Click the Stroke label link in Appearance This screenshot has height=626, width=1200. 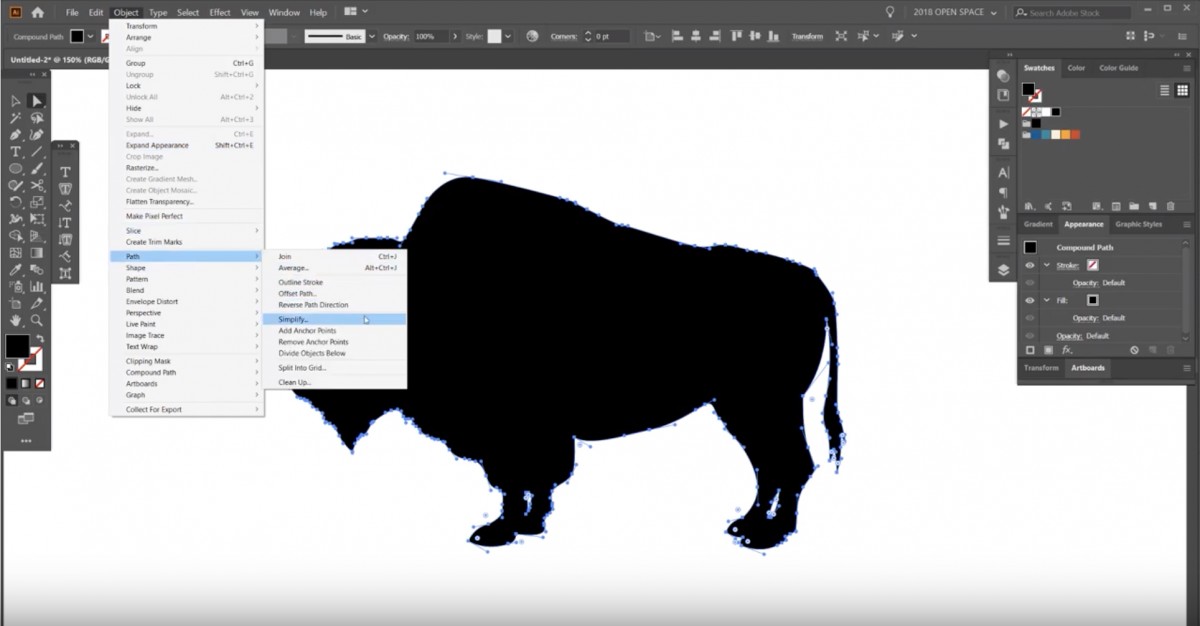coord(1066,265)
